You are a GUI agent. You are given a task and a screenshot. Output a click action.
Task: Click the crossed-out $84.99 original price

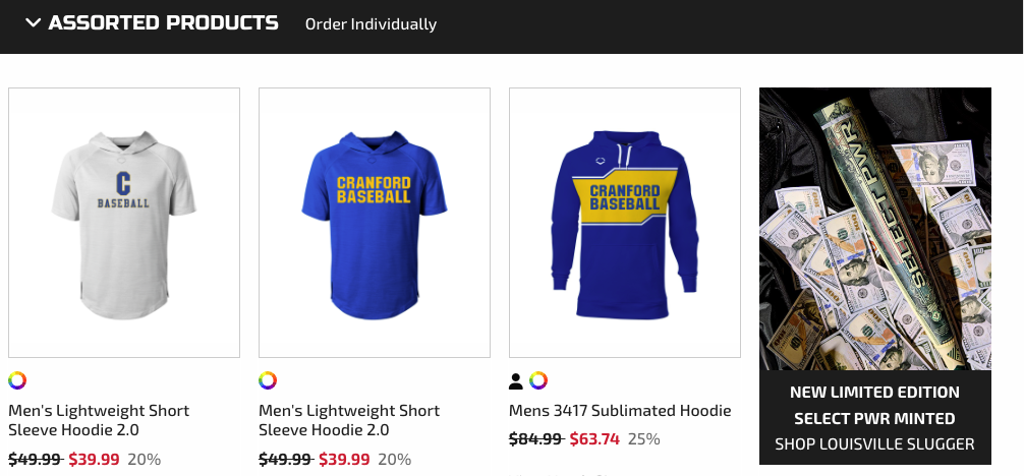pos(535,438)
